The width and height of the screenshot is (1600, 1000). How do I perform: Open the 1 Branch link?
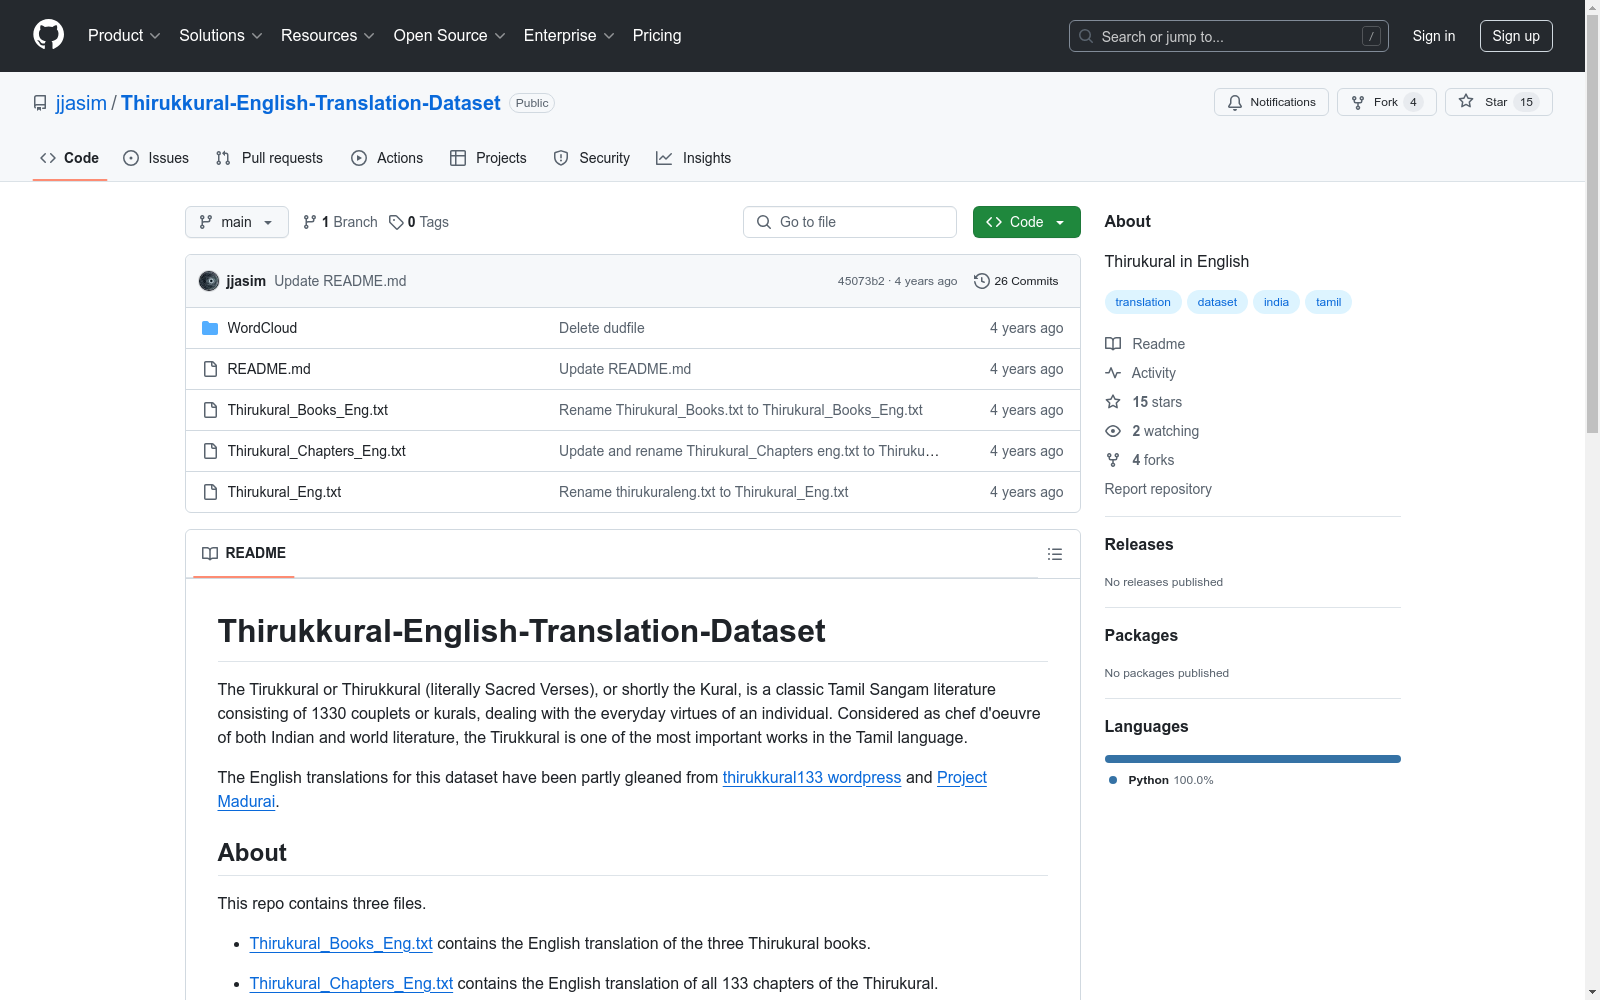340,222
